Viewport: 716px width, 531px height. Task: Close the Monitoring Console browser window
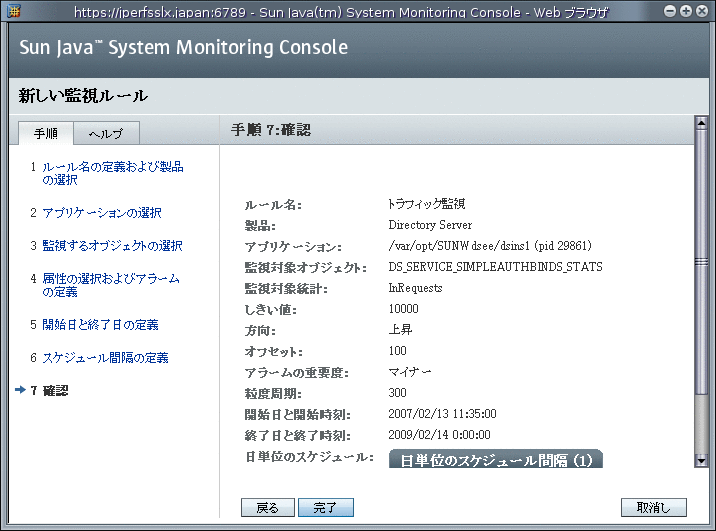pos(702,11)
